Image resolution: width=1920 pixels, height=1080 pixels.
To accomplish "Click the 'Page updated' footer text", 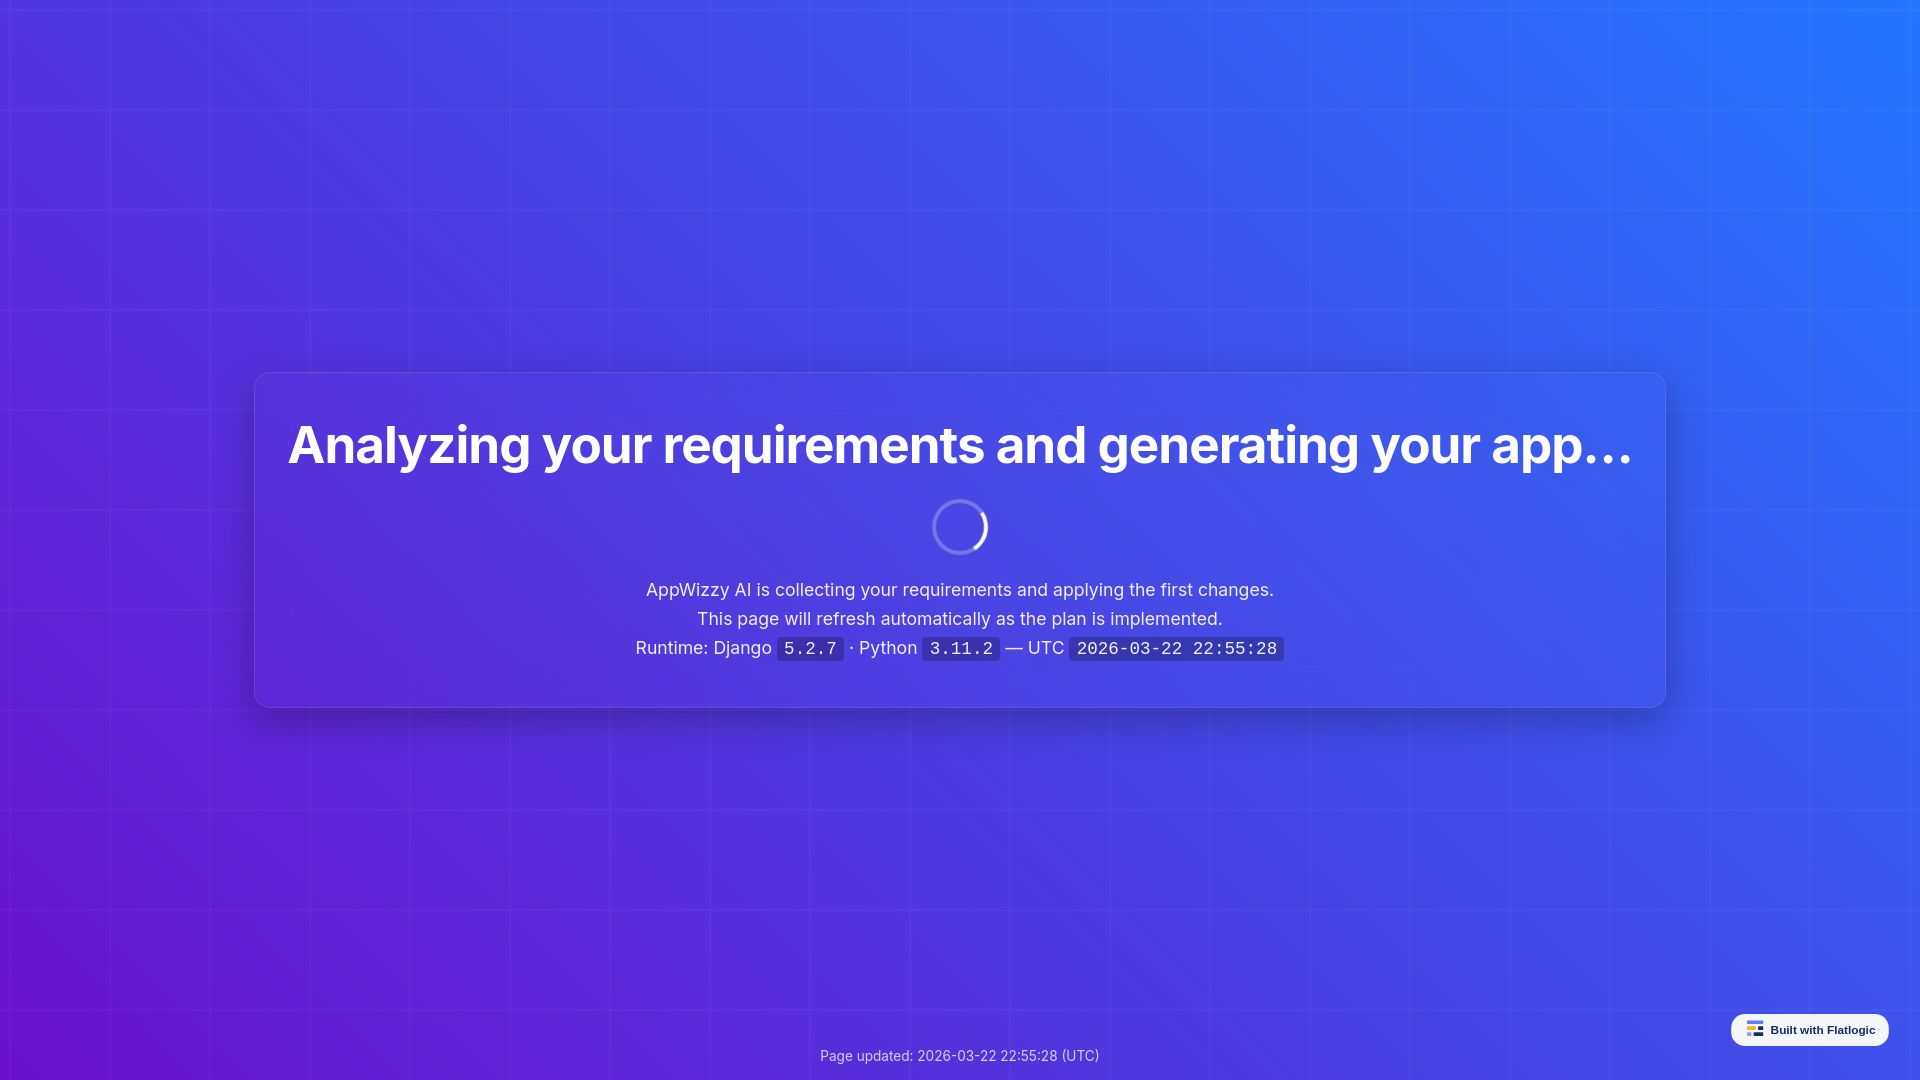I will pyautogui.click(x=959, y=1056).
